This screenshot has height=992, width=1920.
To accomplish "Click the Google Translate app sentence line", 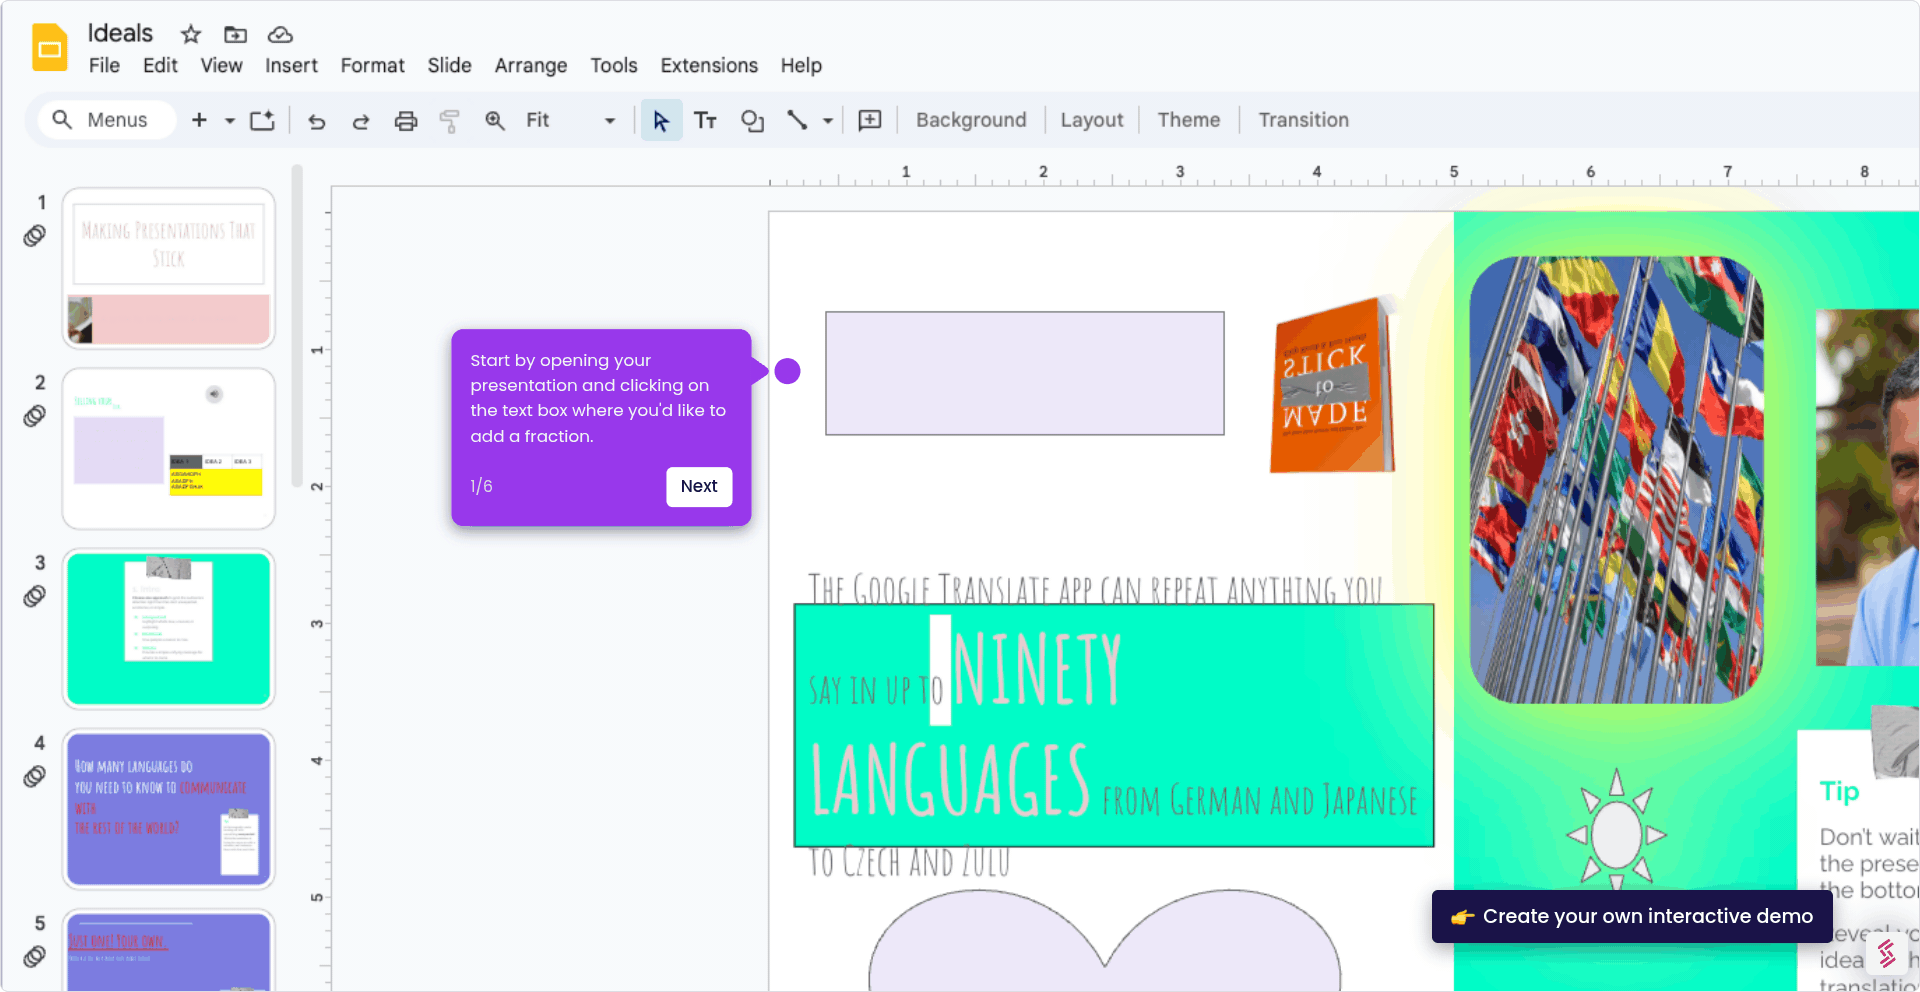I will [1095, 588].
